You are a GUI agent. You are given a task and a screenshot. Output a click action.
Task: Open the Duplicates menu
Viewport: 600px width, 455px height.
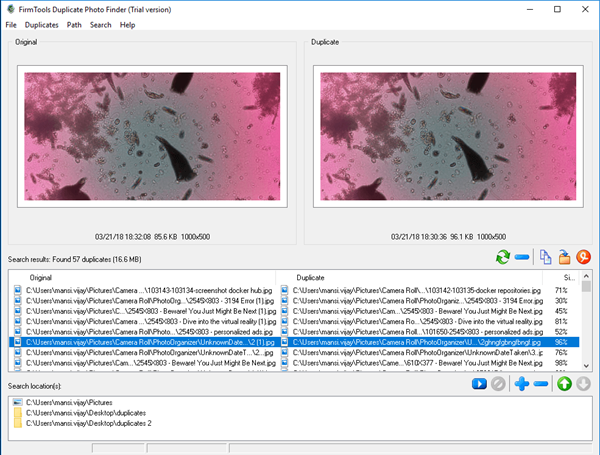pyautogui.click(x=41, y=25)
